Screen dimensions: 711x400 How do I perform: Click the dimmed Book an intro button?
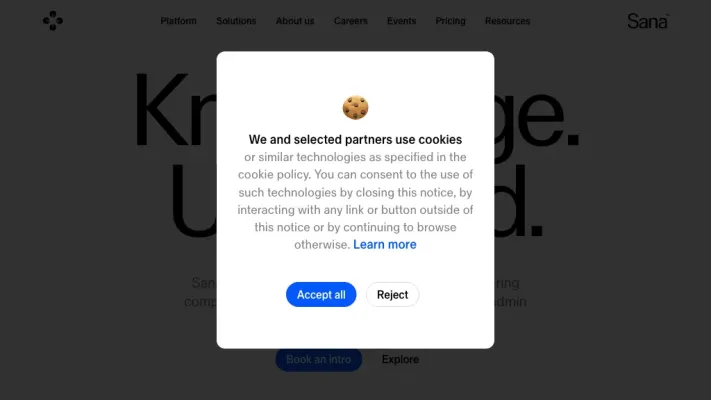319,359
